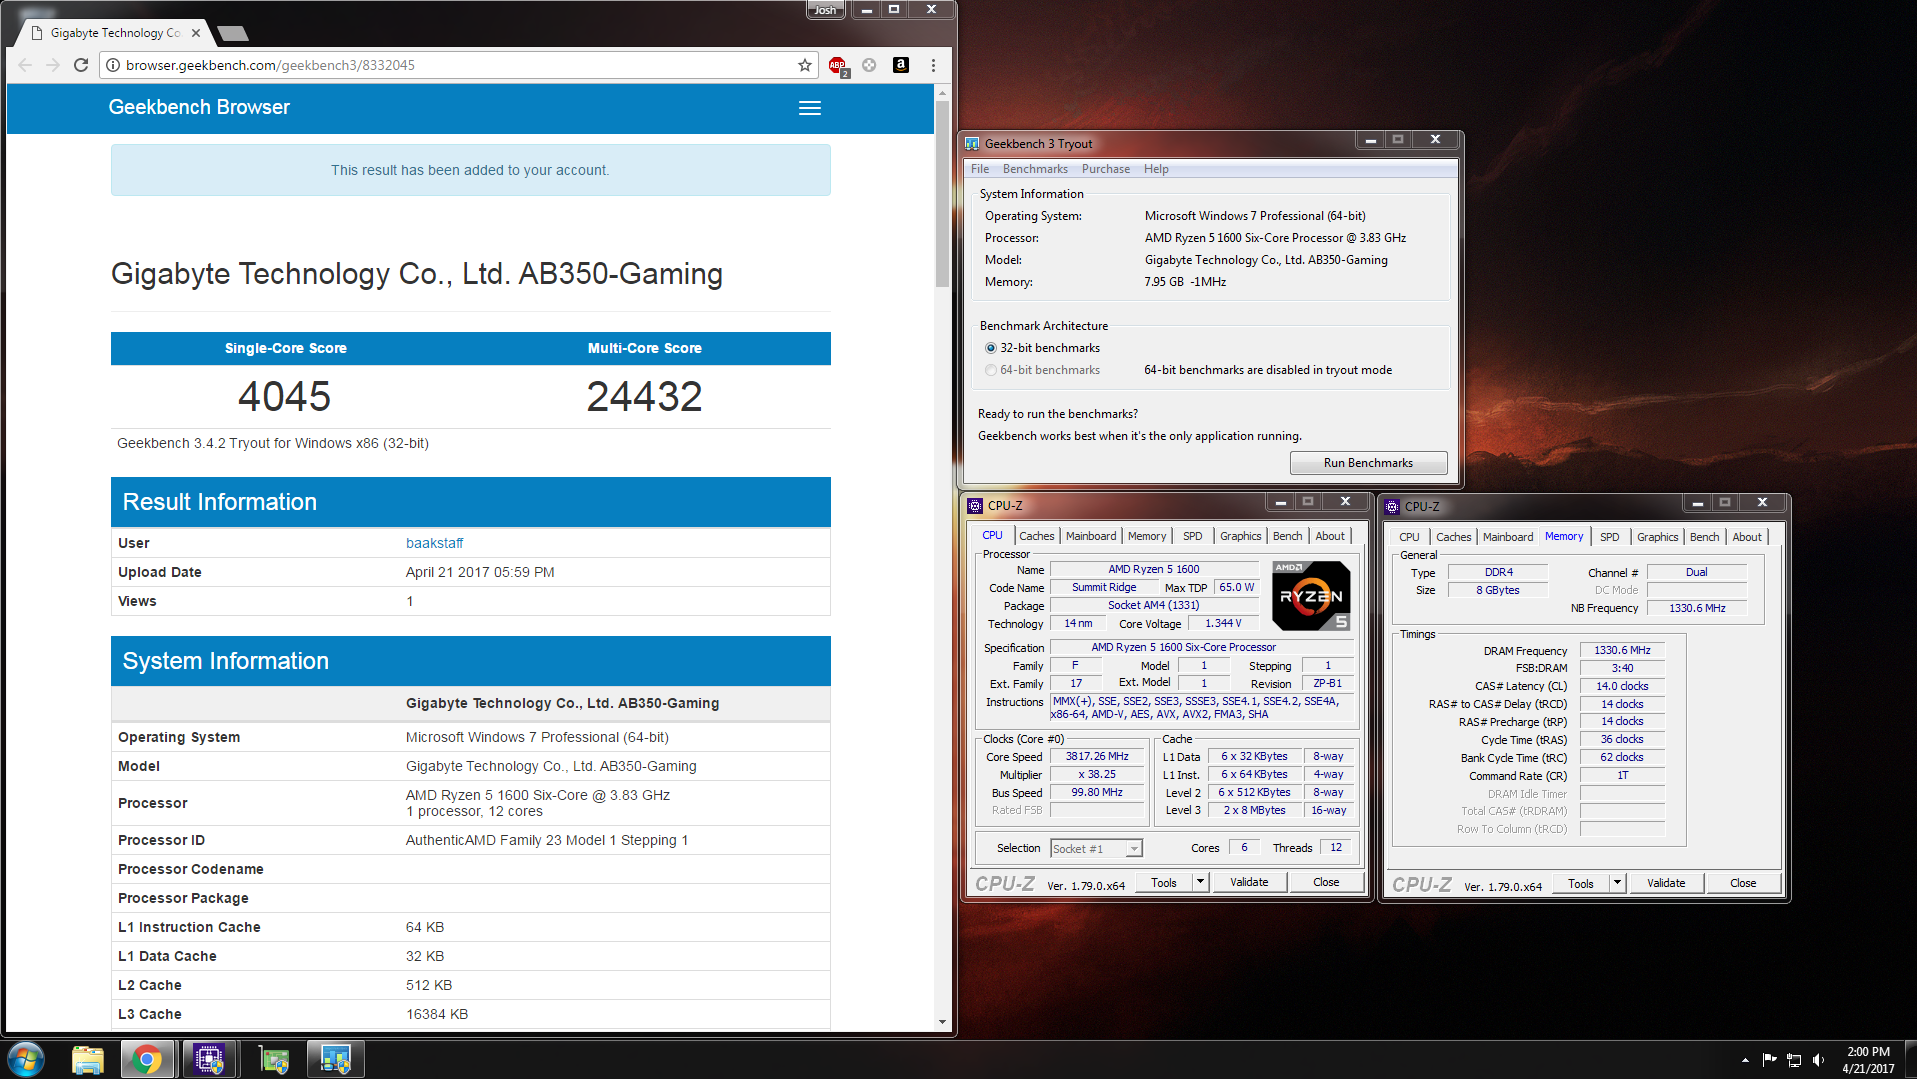Click left CPU-Z window title icon
Image resolution: width=1917 pixels, height=1079 pixels.
click(x=975, y=506)
